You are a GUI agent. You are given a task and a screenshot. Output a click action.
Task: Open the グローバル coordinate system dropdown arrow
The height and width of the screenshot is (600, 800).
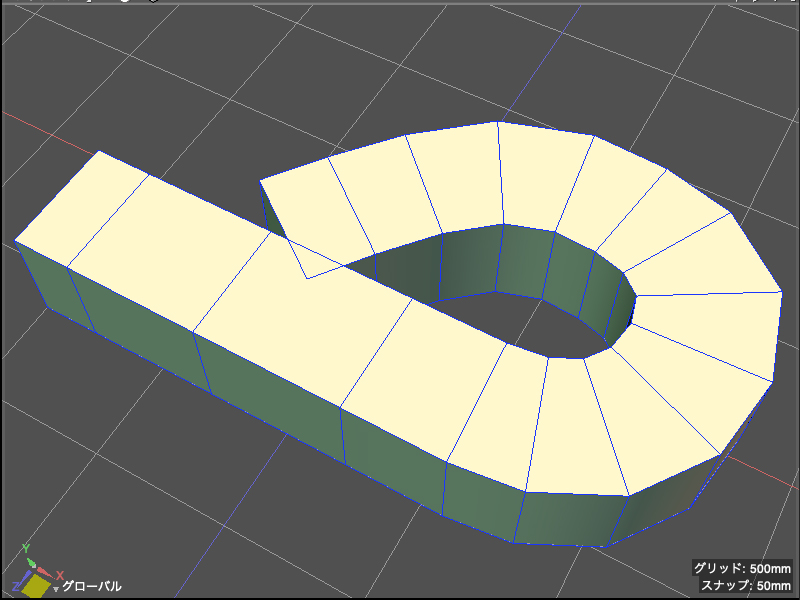(56, 589)
